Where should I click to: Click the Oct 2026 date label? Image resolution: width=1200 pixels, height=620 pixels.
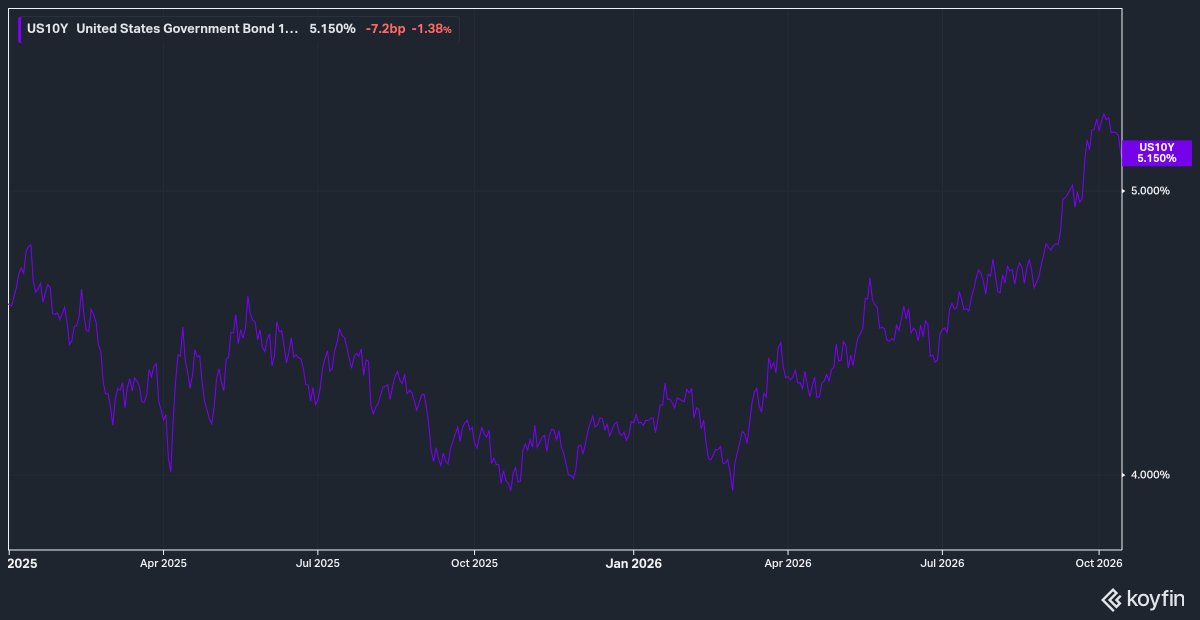coord(1099,563)
